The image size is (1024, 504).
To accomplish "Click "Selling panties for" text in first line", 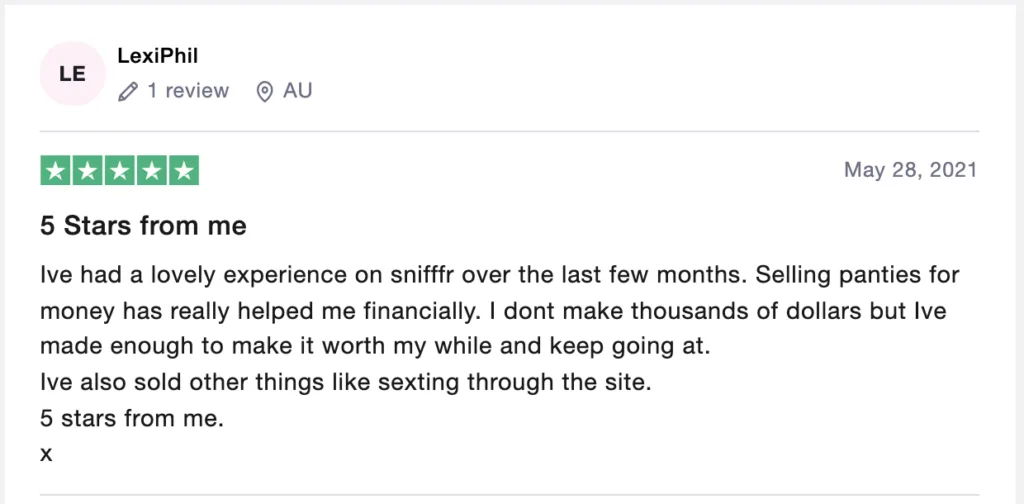I will (857, 276).
